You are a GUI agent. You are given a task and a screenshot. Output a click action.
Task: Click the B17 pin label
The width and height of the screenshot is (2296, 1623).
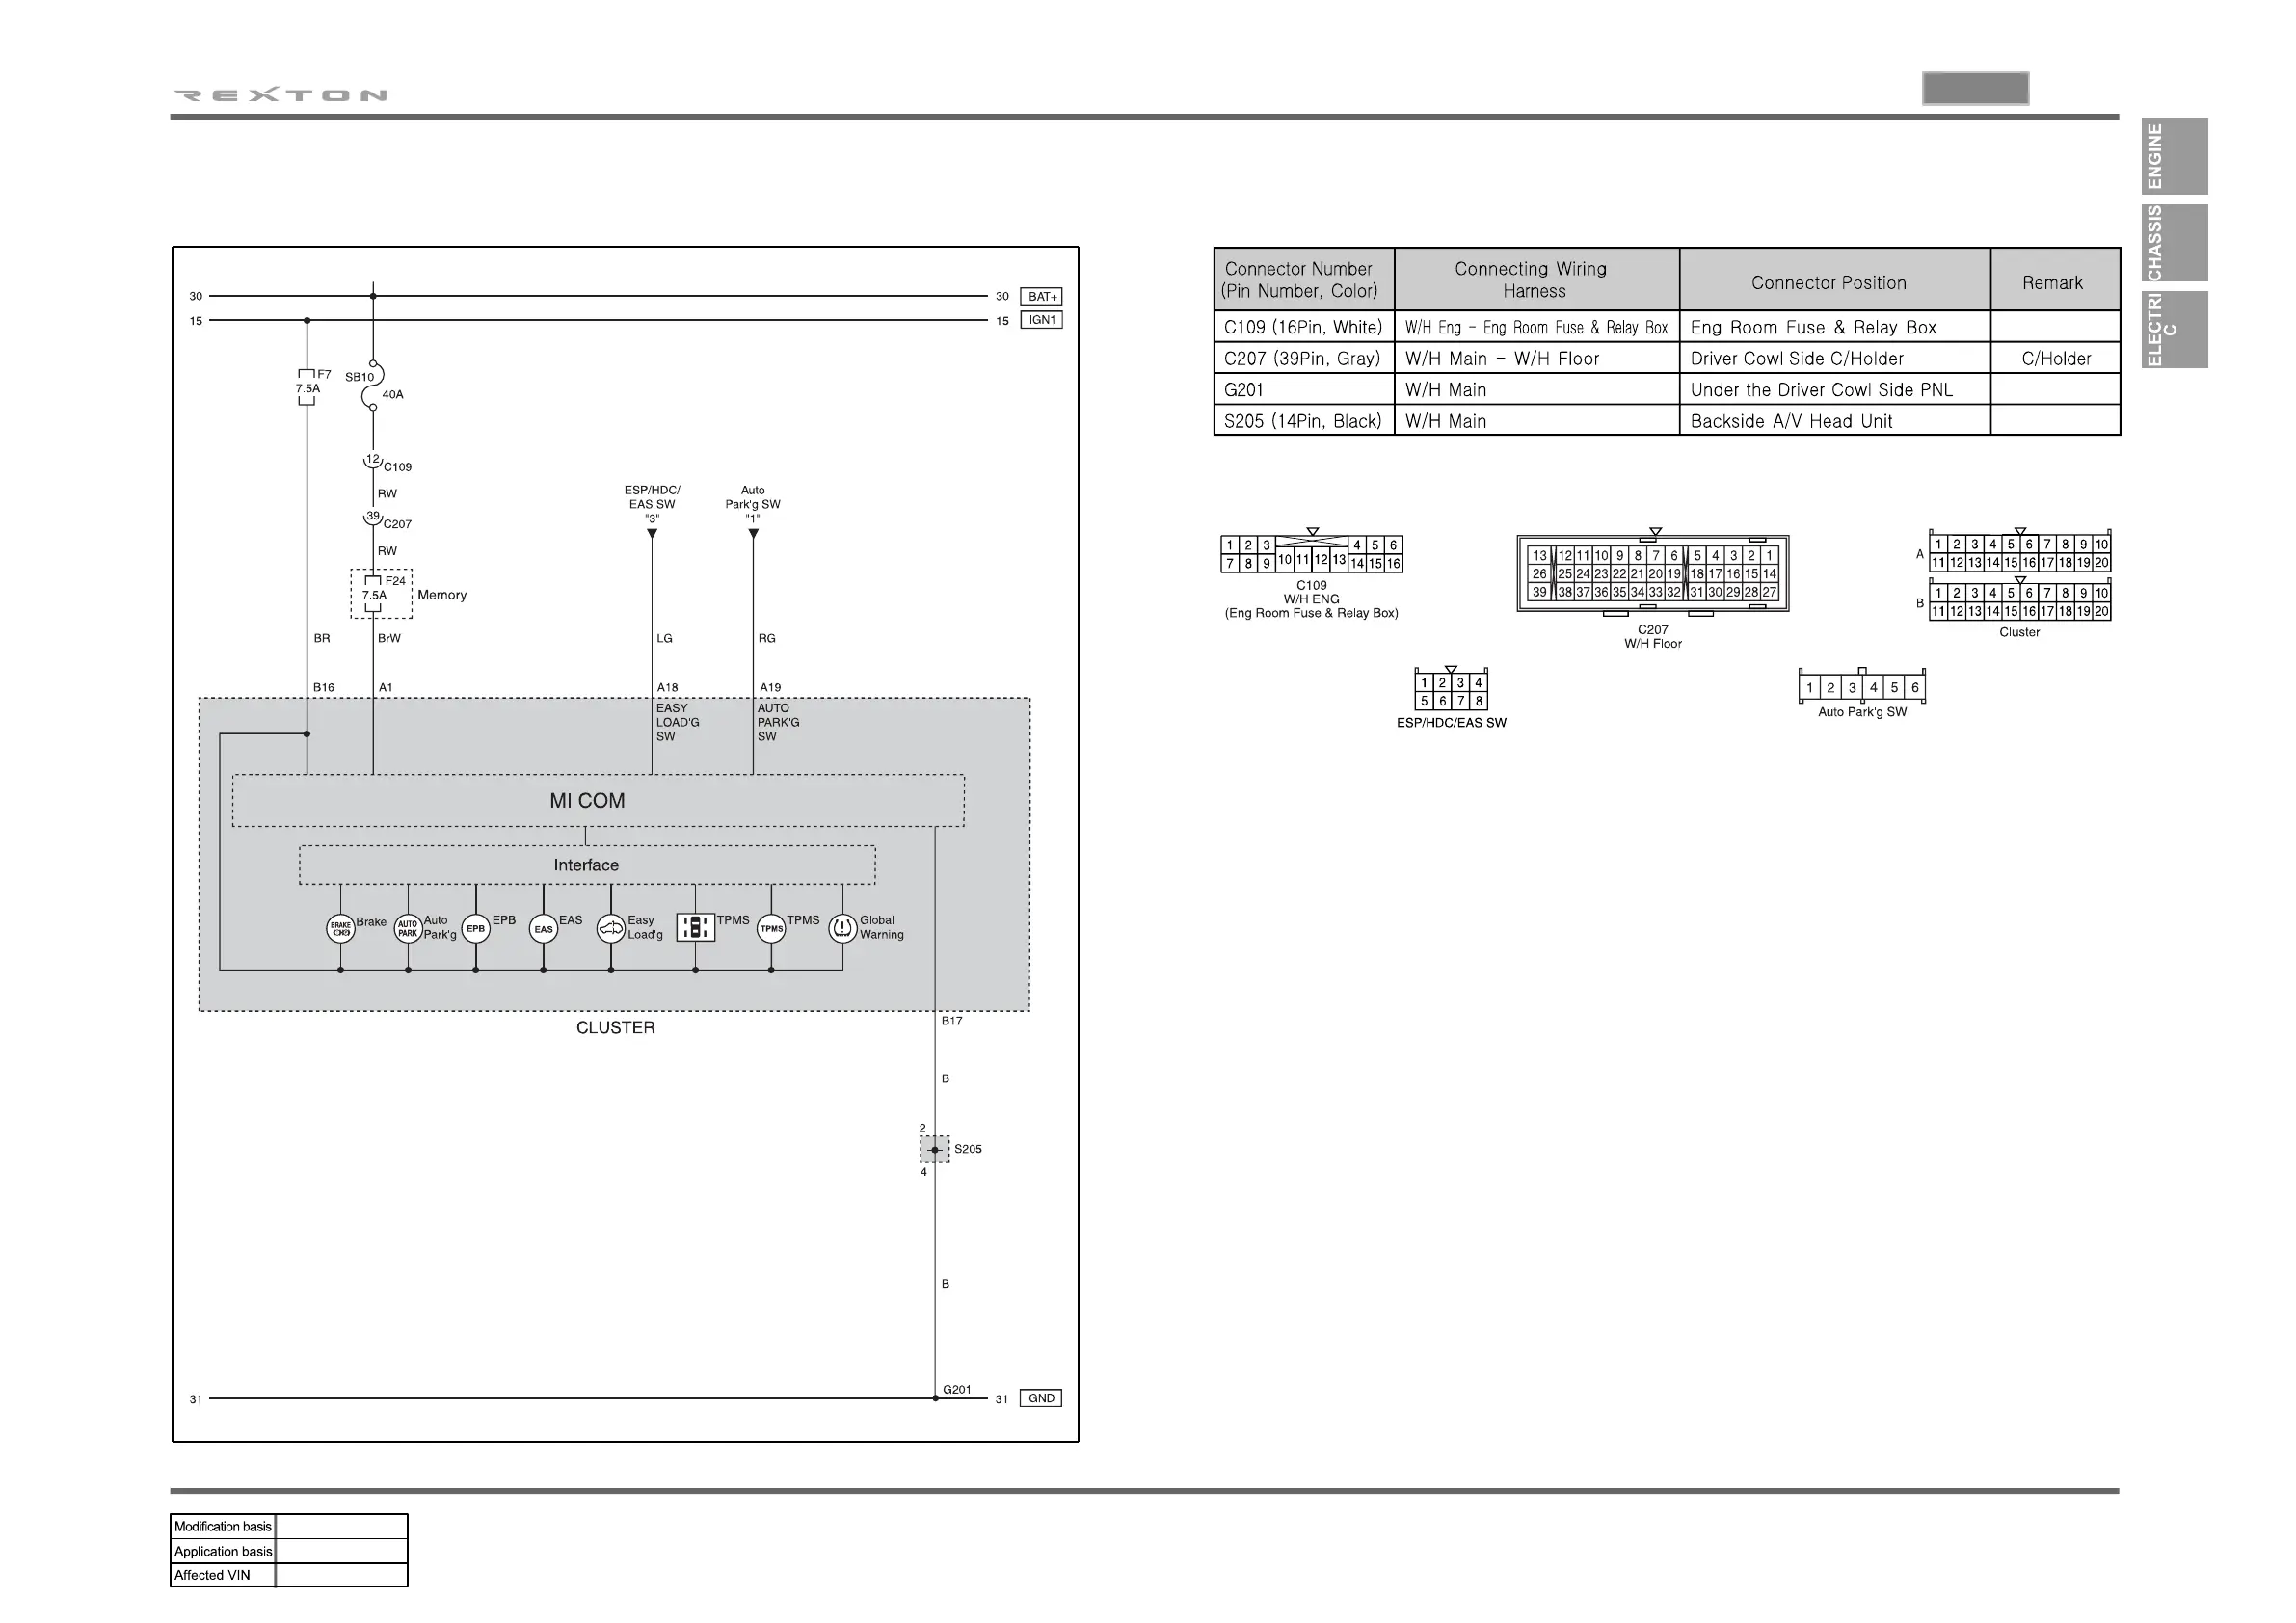(x=951, y=1021)
